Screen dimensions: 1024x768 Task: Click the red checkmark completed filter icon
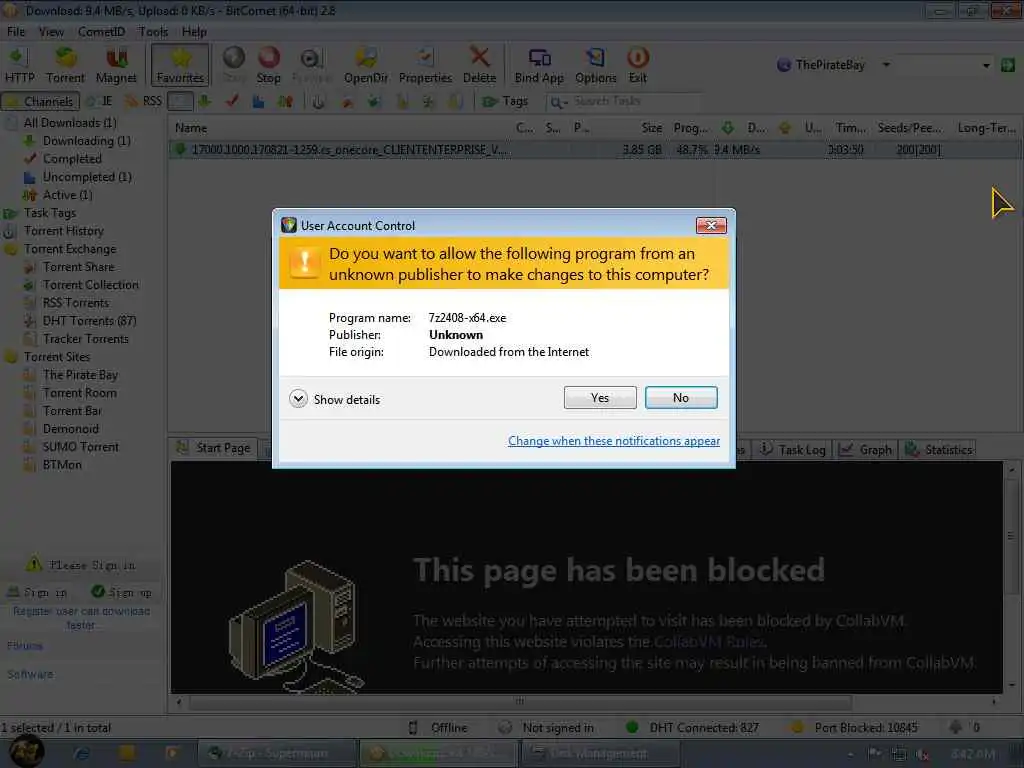point(232,101)
